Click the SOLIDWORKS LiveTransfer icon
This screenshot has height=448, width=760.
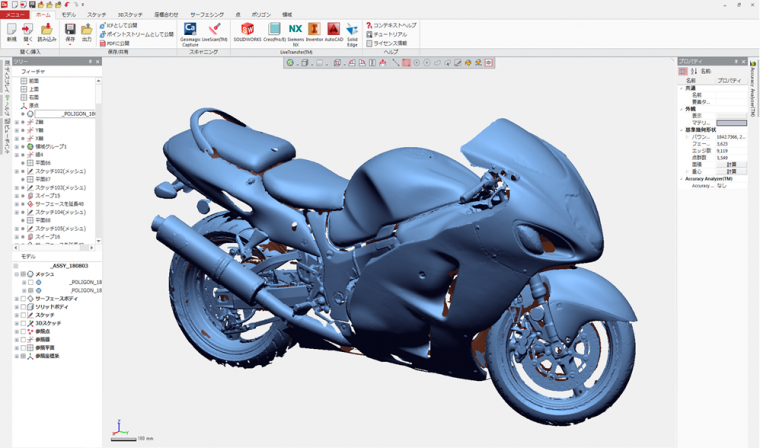[x=247, y=31]
